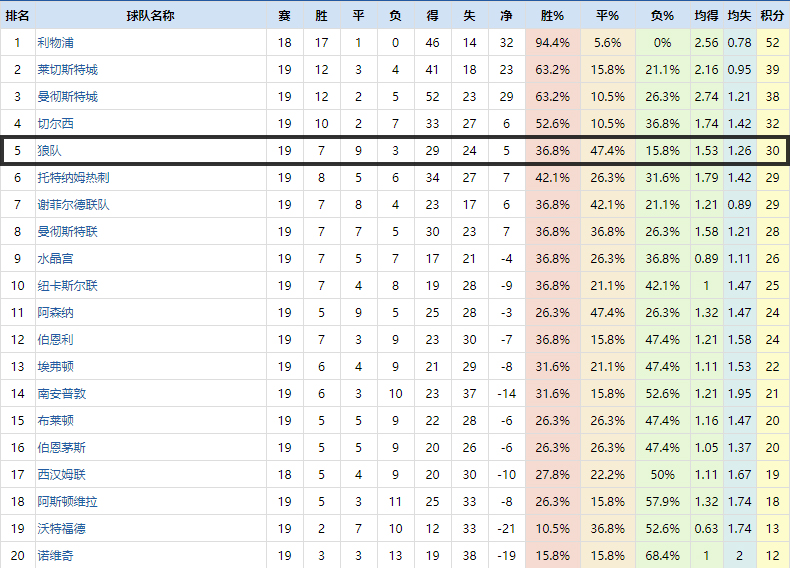The height and width of the screenshot is (568, 790).
Task: Click 诺维奇's 68.4% loss rate cell
Action: click(x=661, y=555)
